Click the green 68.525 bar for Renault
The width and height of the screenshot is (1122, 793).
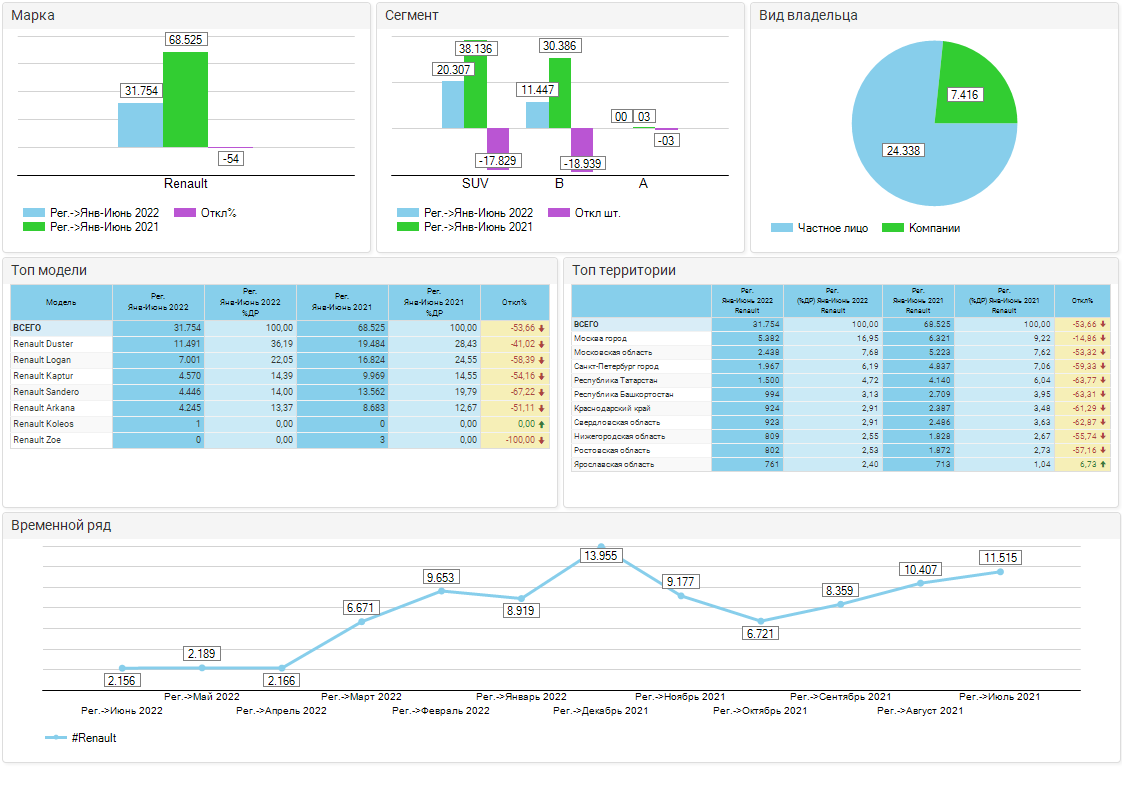(x=185, y=100)
